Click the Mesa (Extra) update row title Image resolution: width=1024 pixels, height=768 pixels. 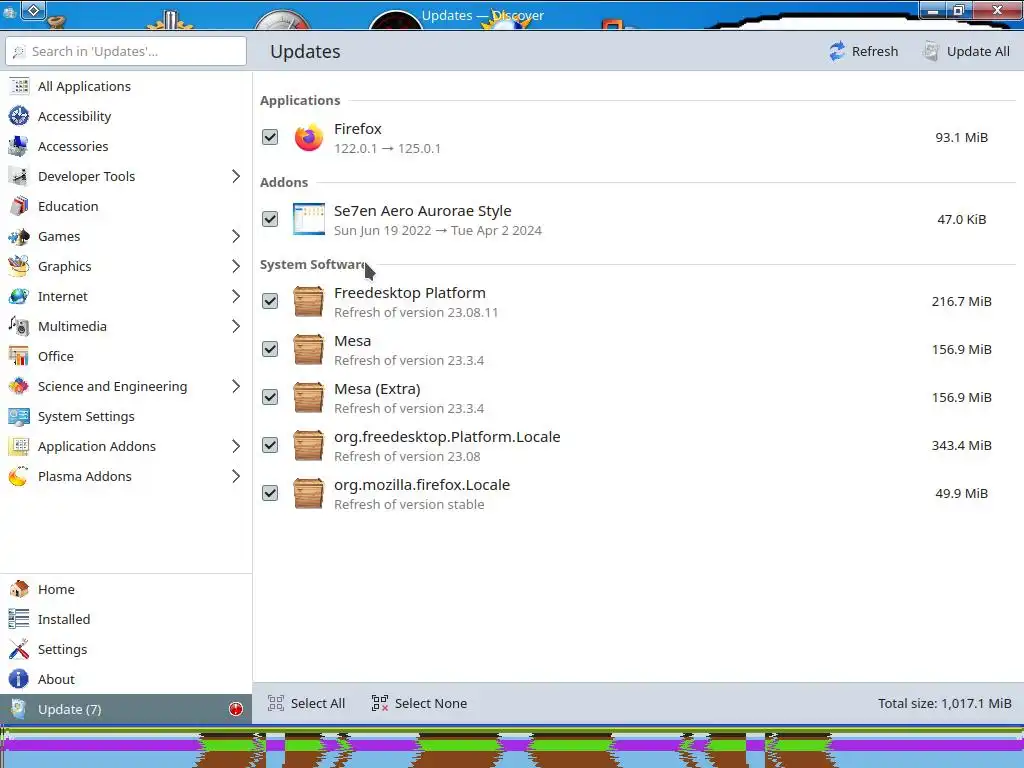(x=377, y=389)
